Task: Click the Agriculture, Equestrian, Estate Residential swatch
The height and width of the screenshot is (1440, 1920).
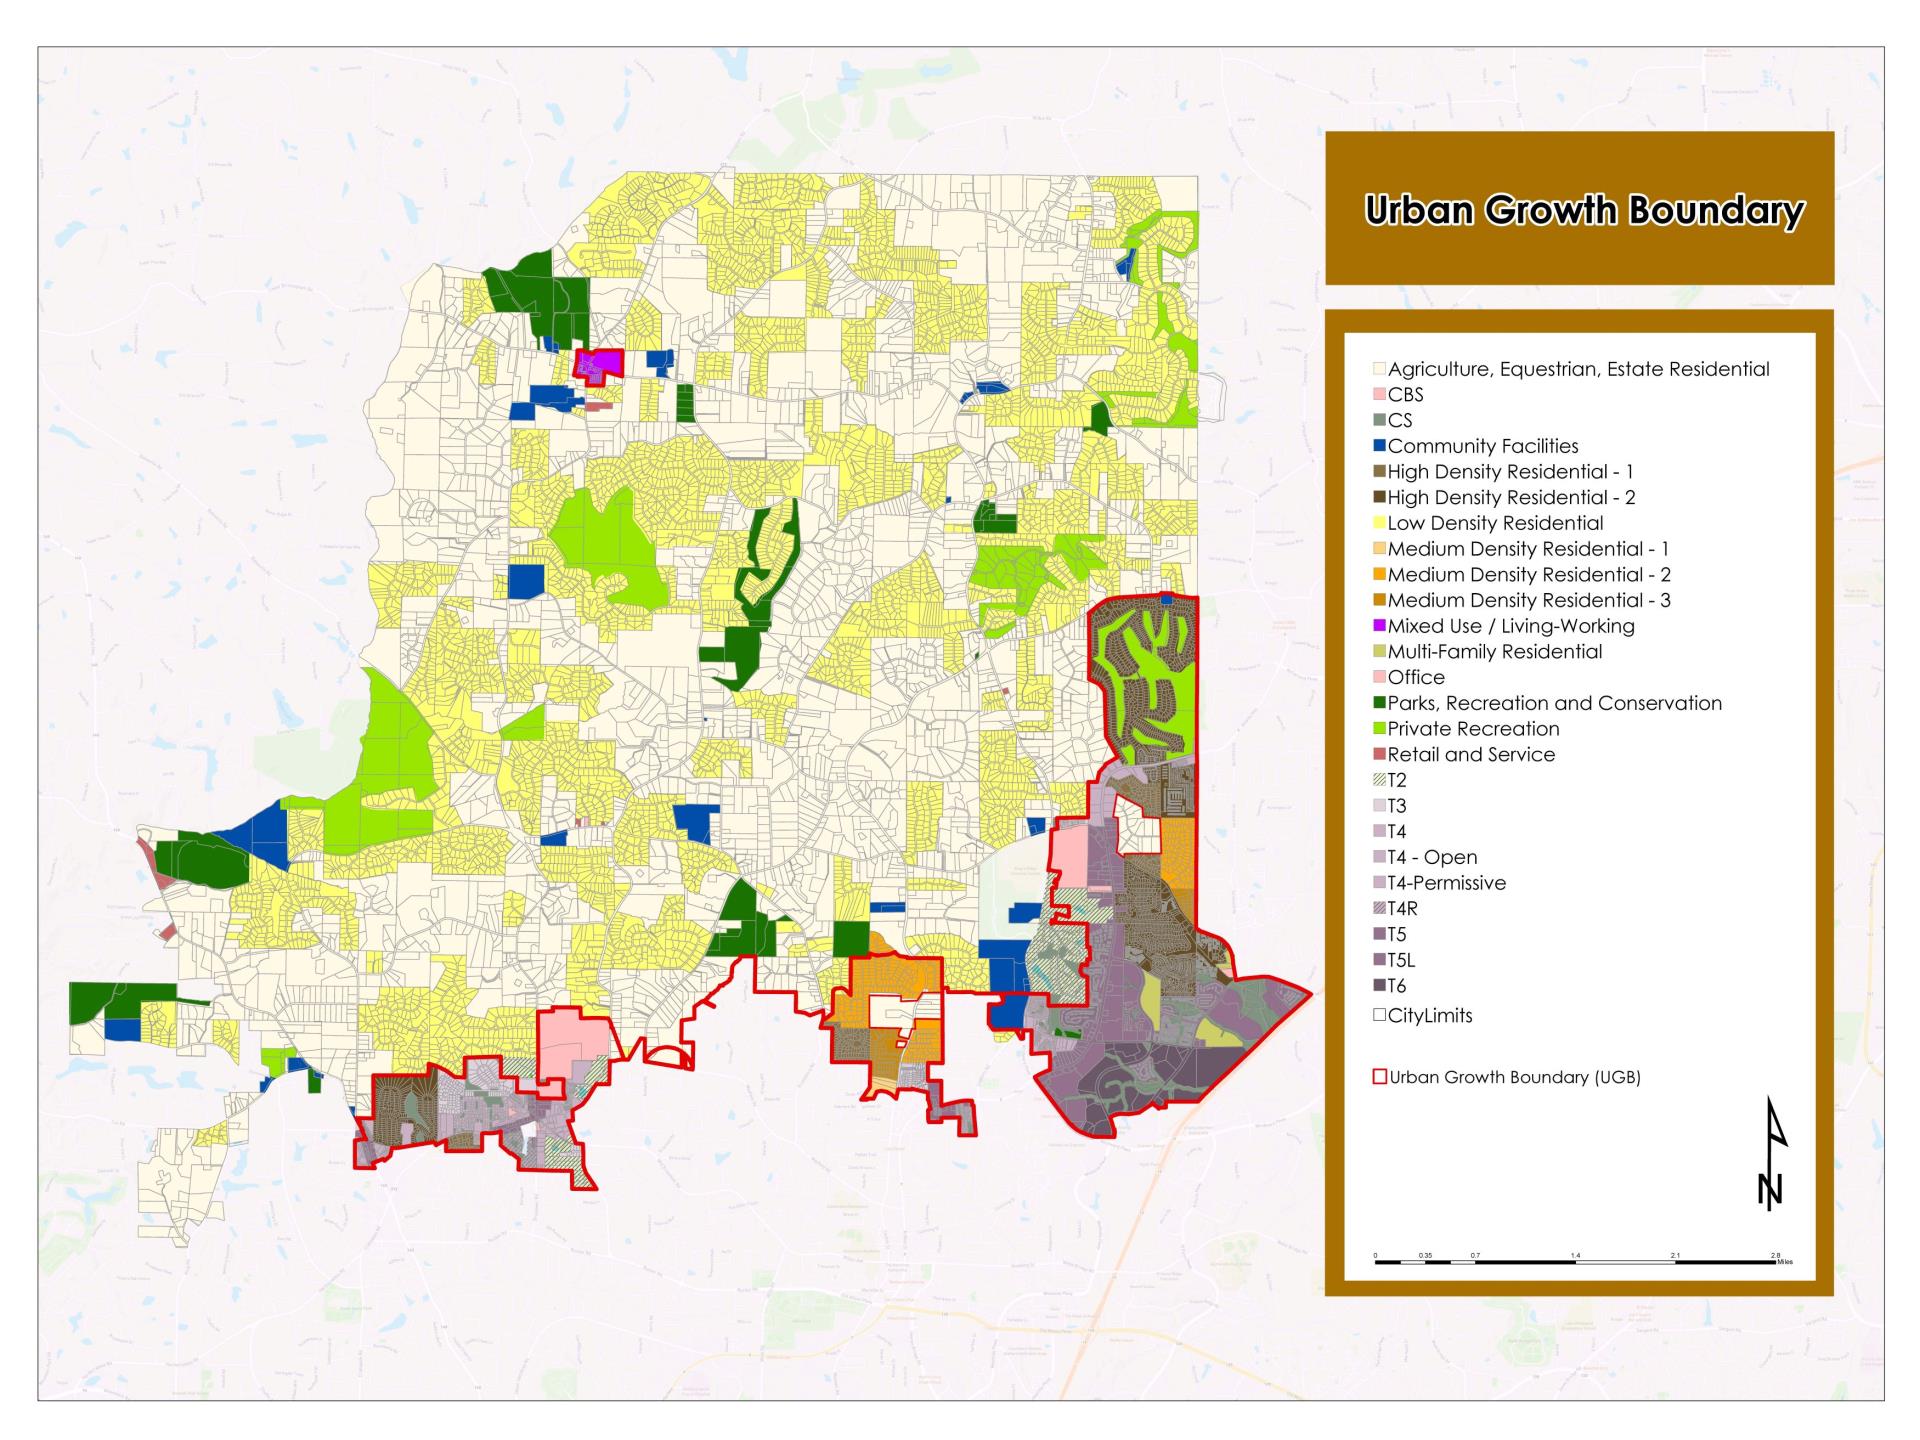Action: (1380, 369)
